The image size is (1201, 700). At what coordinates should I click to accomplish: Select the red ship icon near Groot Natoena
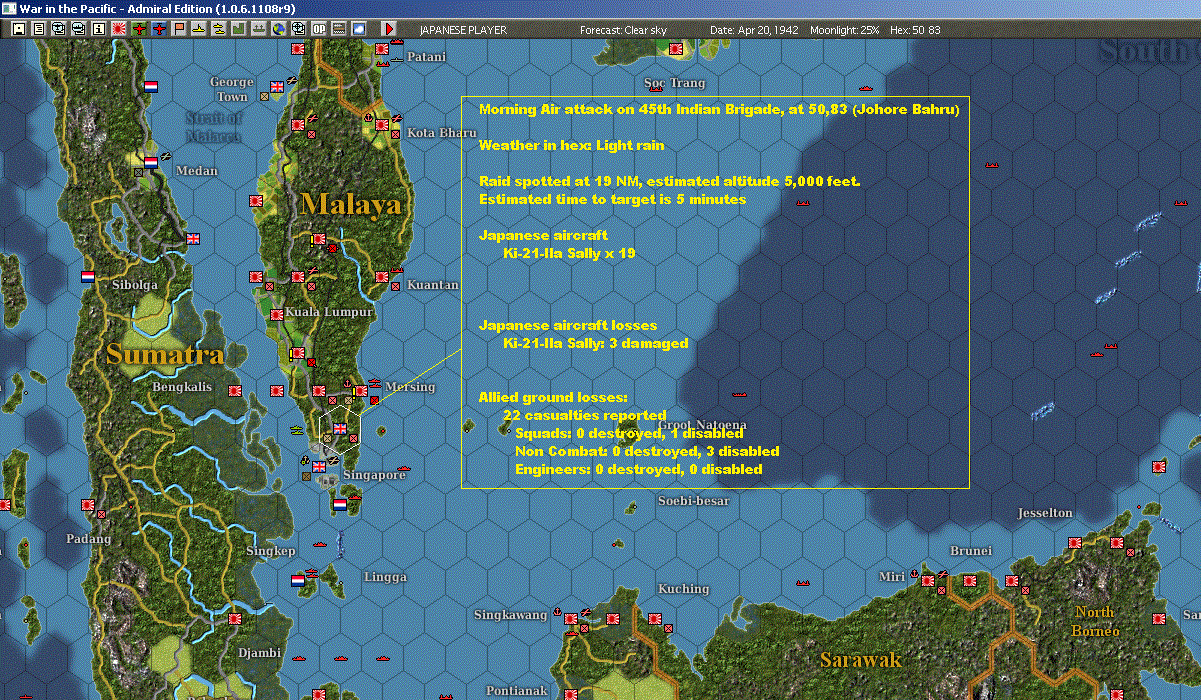tap(740, 394)
